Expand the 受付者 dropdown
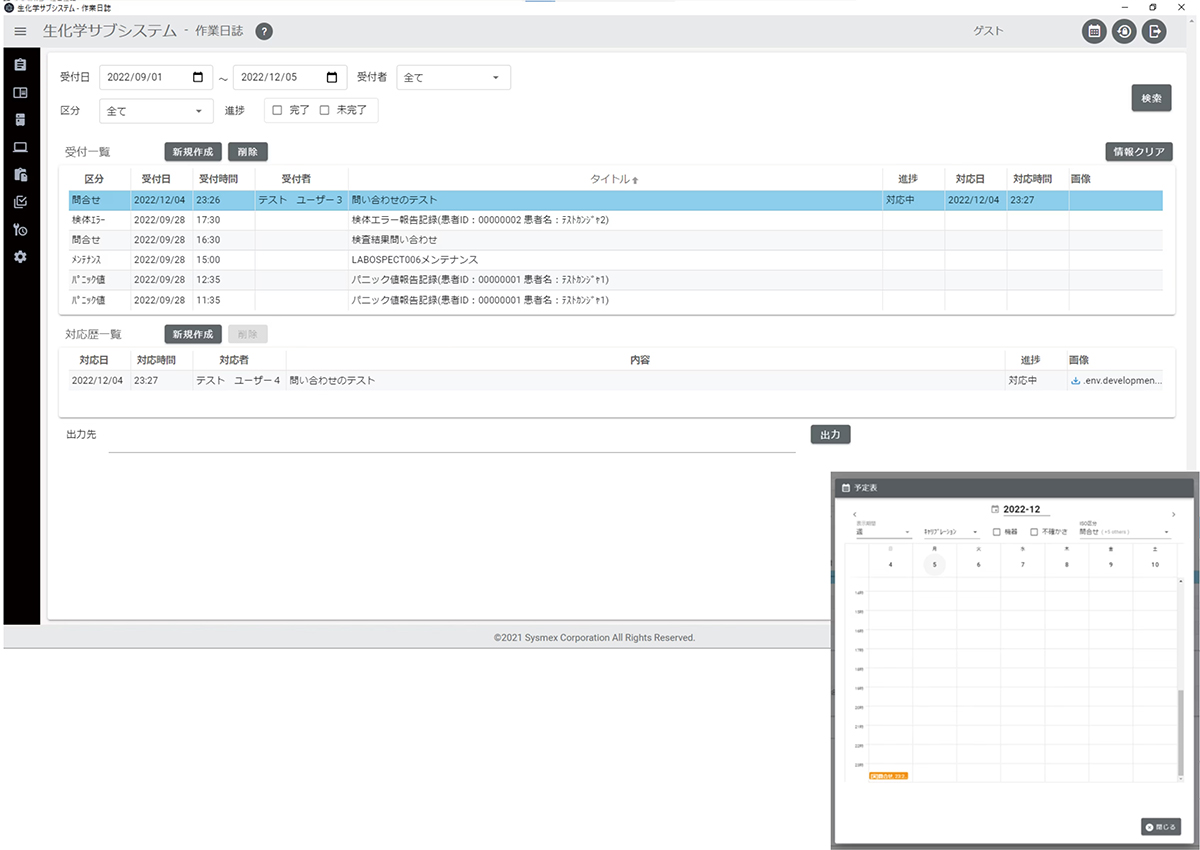Screen dimensions: 1200x850 [x=453, y=78]
